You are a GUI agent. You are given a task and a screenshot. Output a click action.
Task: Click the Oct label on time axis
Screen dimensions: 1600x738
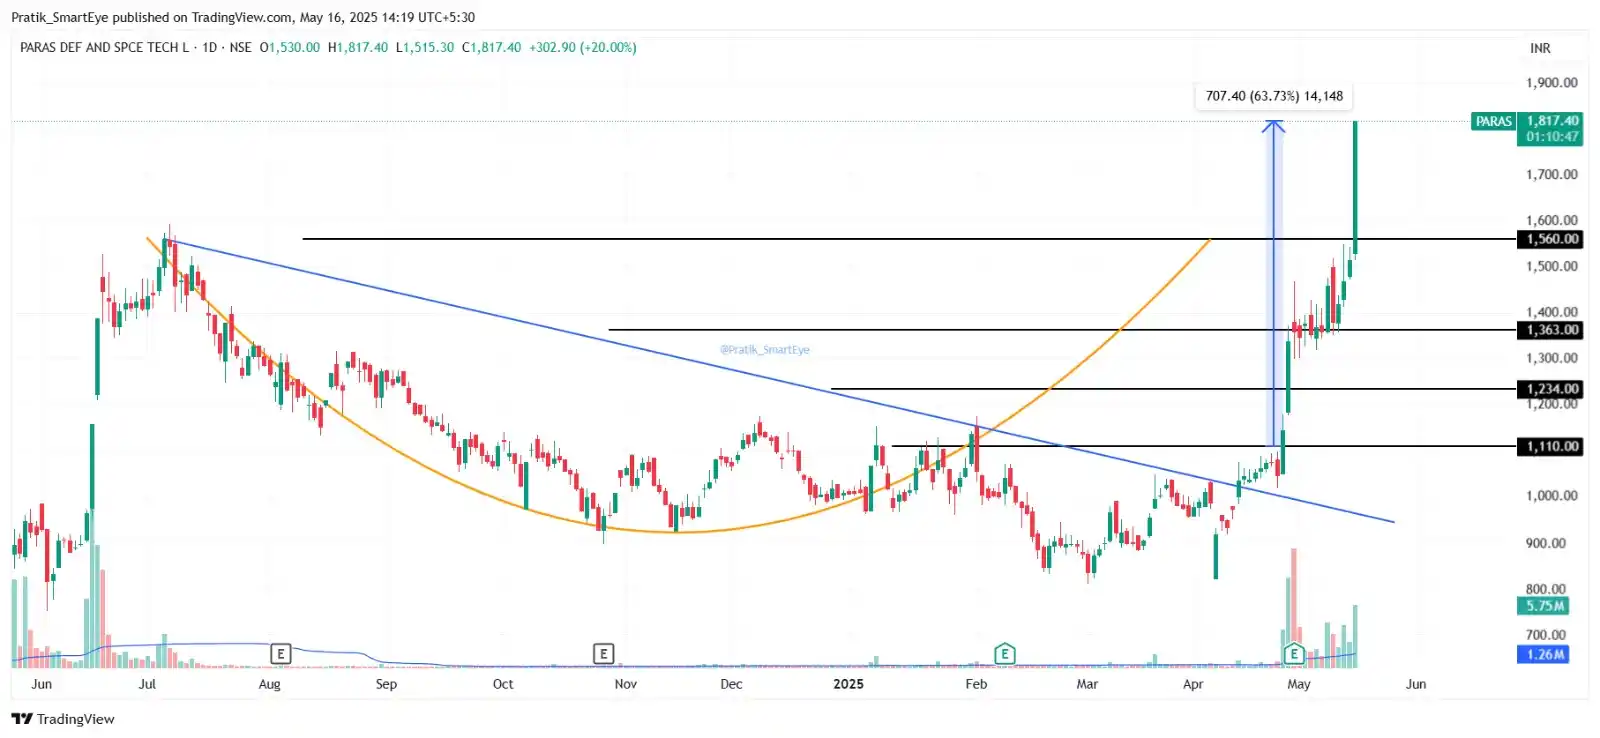[x=503, y=684]
